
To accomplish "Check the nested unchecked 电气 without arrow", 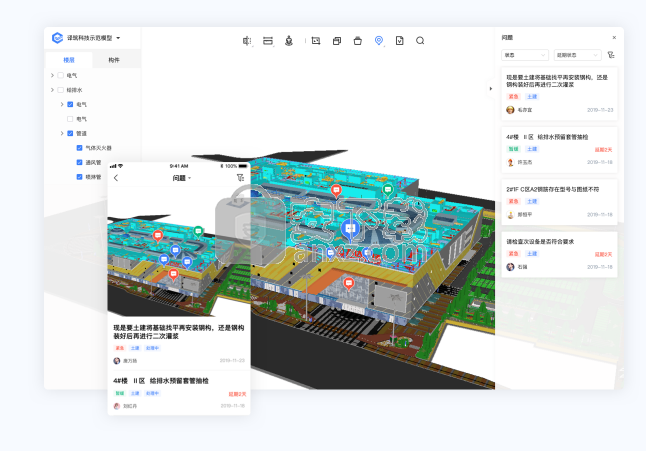I will point(70,119).
